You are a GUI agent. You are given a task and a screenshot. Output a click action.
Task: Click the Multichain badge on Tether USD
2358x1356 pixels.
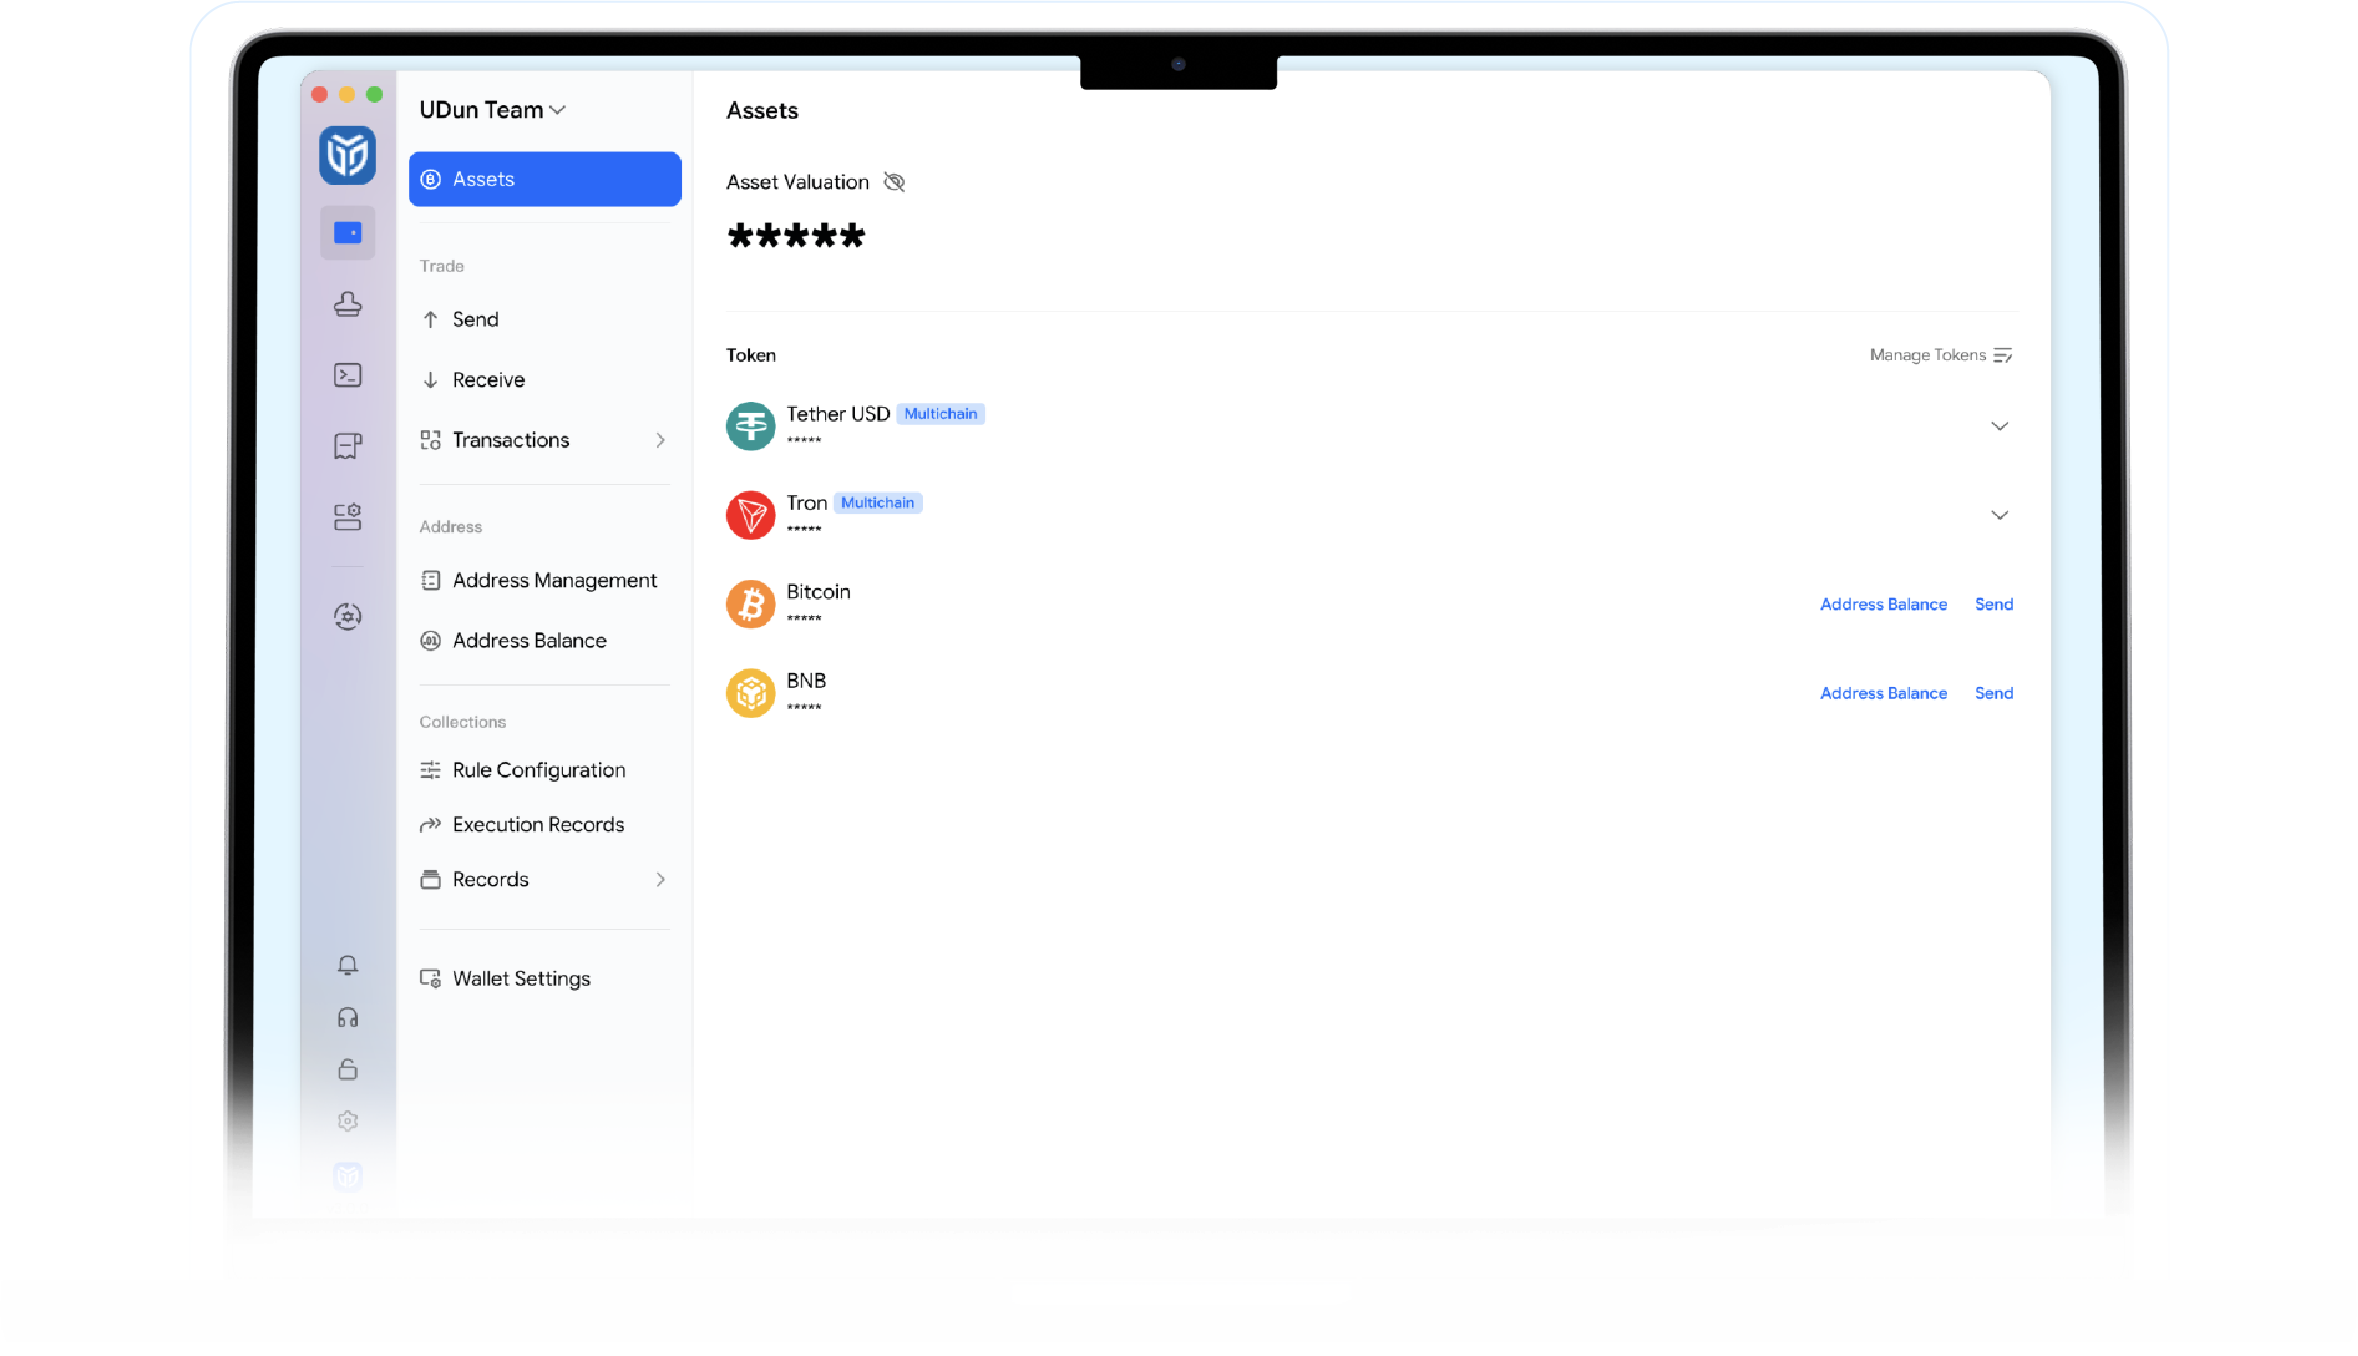tap(940, 414)
